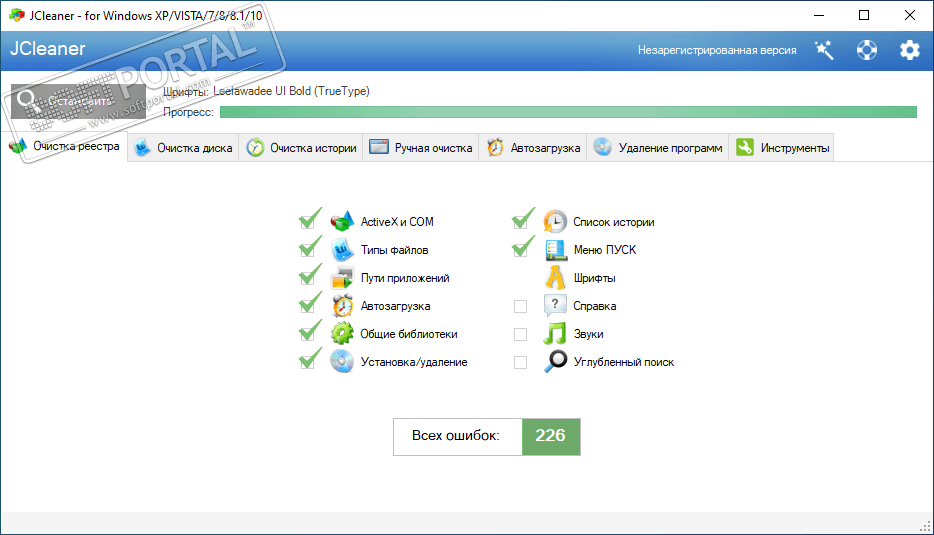Click the Установка/удаление disc icon
This screenshot has height=535, width=934.
[342, 362]
